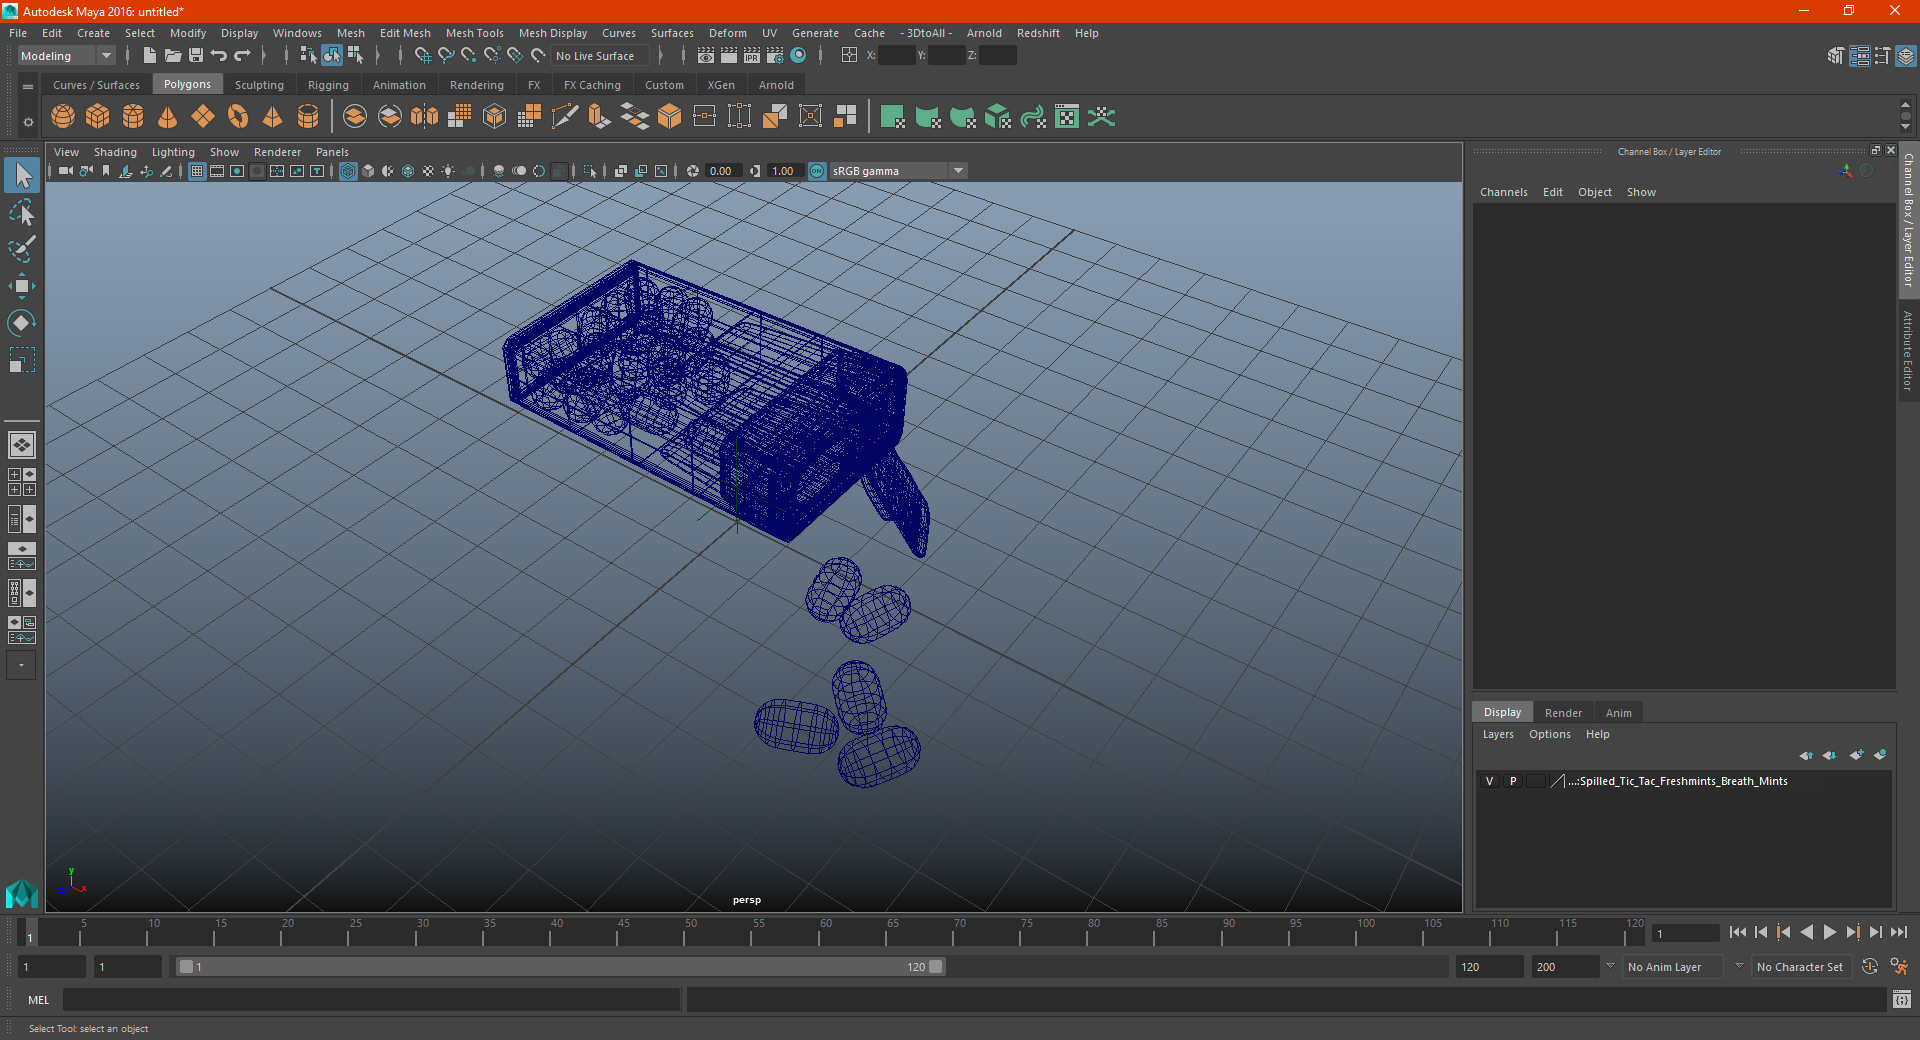Open the Modeling menu set dropdown
The image size is (1920, 1040).
[x=66, y=56]
